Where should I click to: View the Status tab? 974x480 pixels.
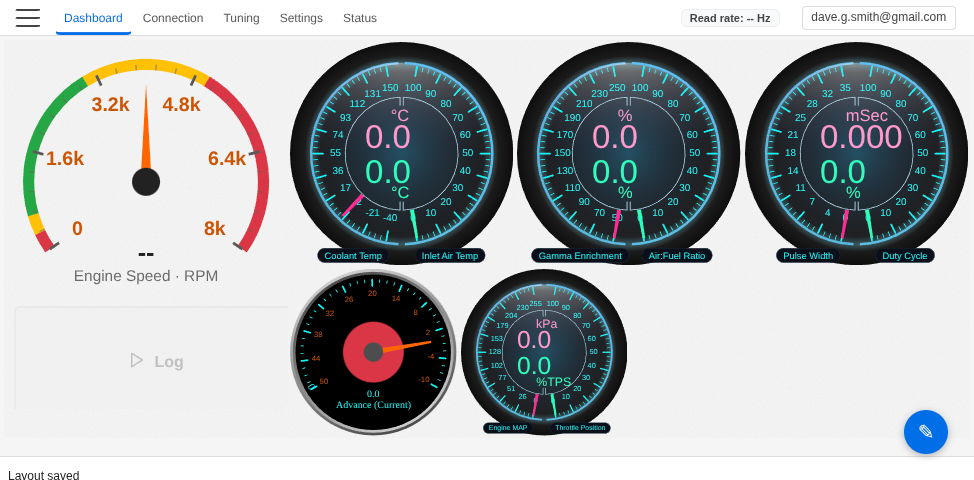pos(360,18)
